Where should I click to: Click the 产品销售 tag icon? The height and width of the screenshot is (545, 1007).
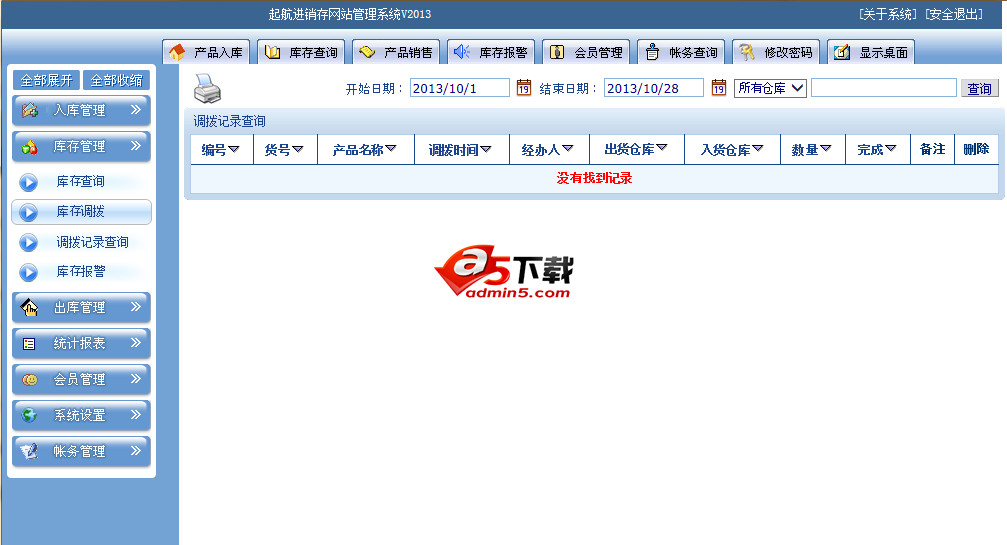[367, 52]
